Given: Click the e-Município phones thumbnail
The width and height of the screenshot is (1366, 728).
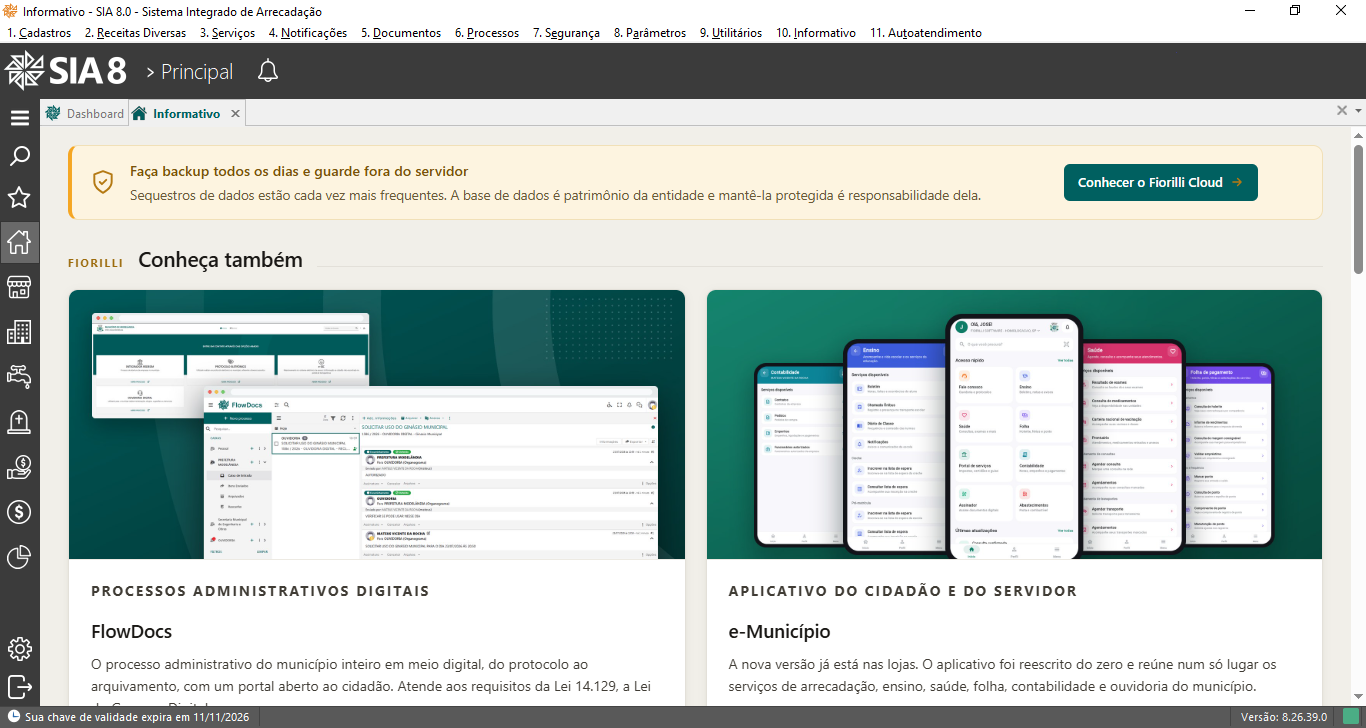Looking at the screenshot, I should click(x=1014, y=424).
